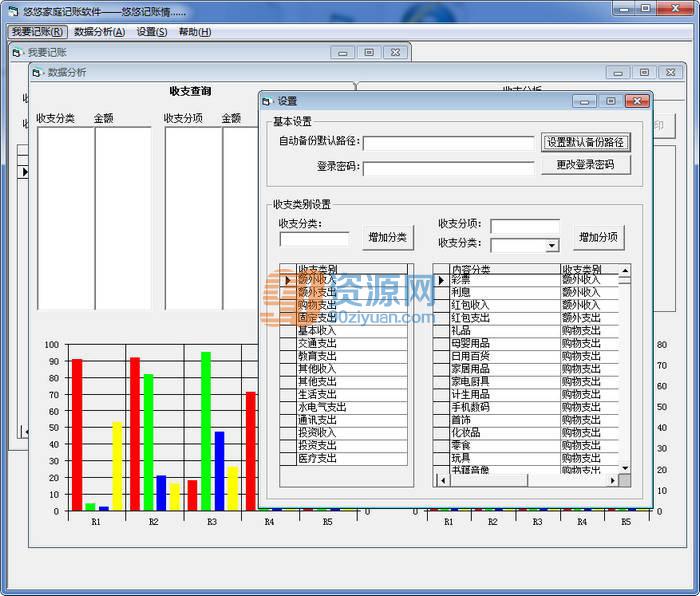Select the 基本收入 row in 收支类别 list
Viewport: 700px width, 596px height.
coord(343,331)
